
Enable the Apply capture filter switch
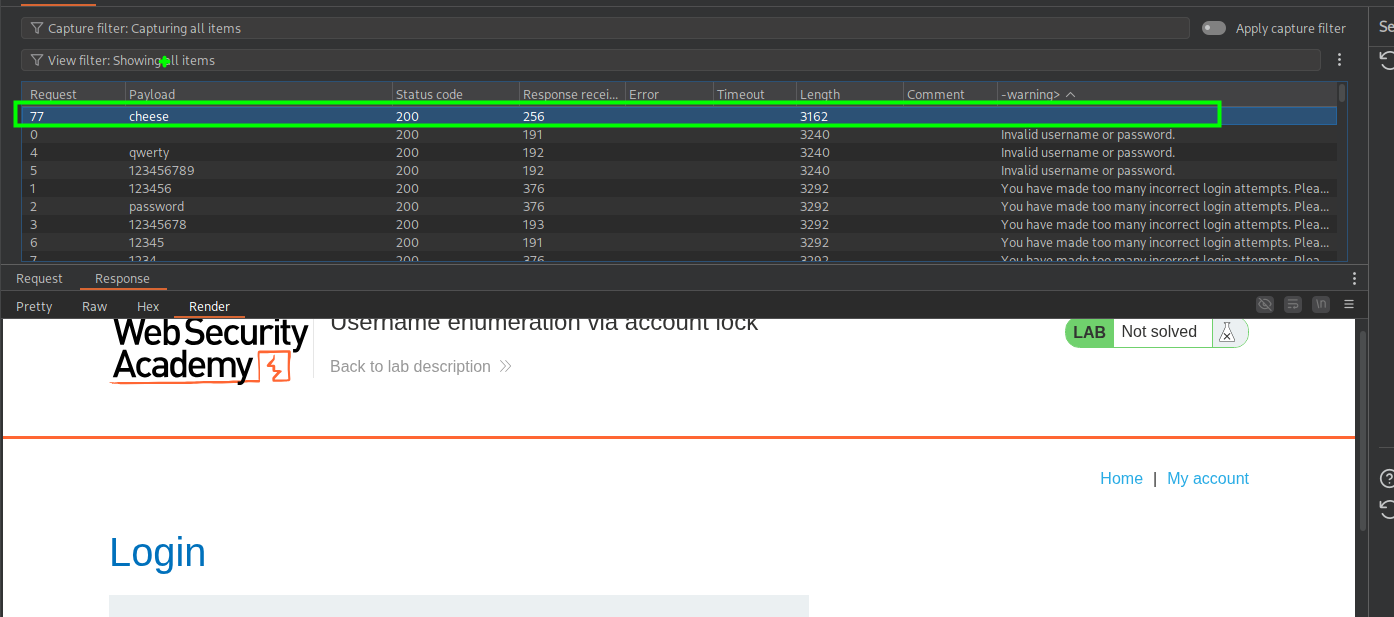coord(1214,28)
